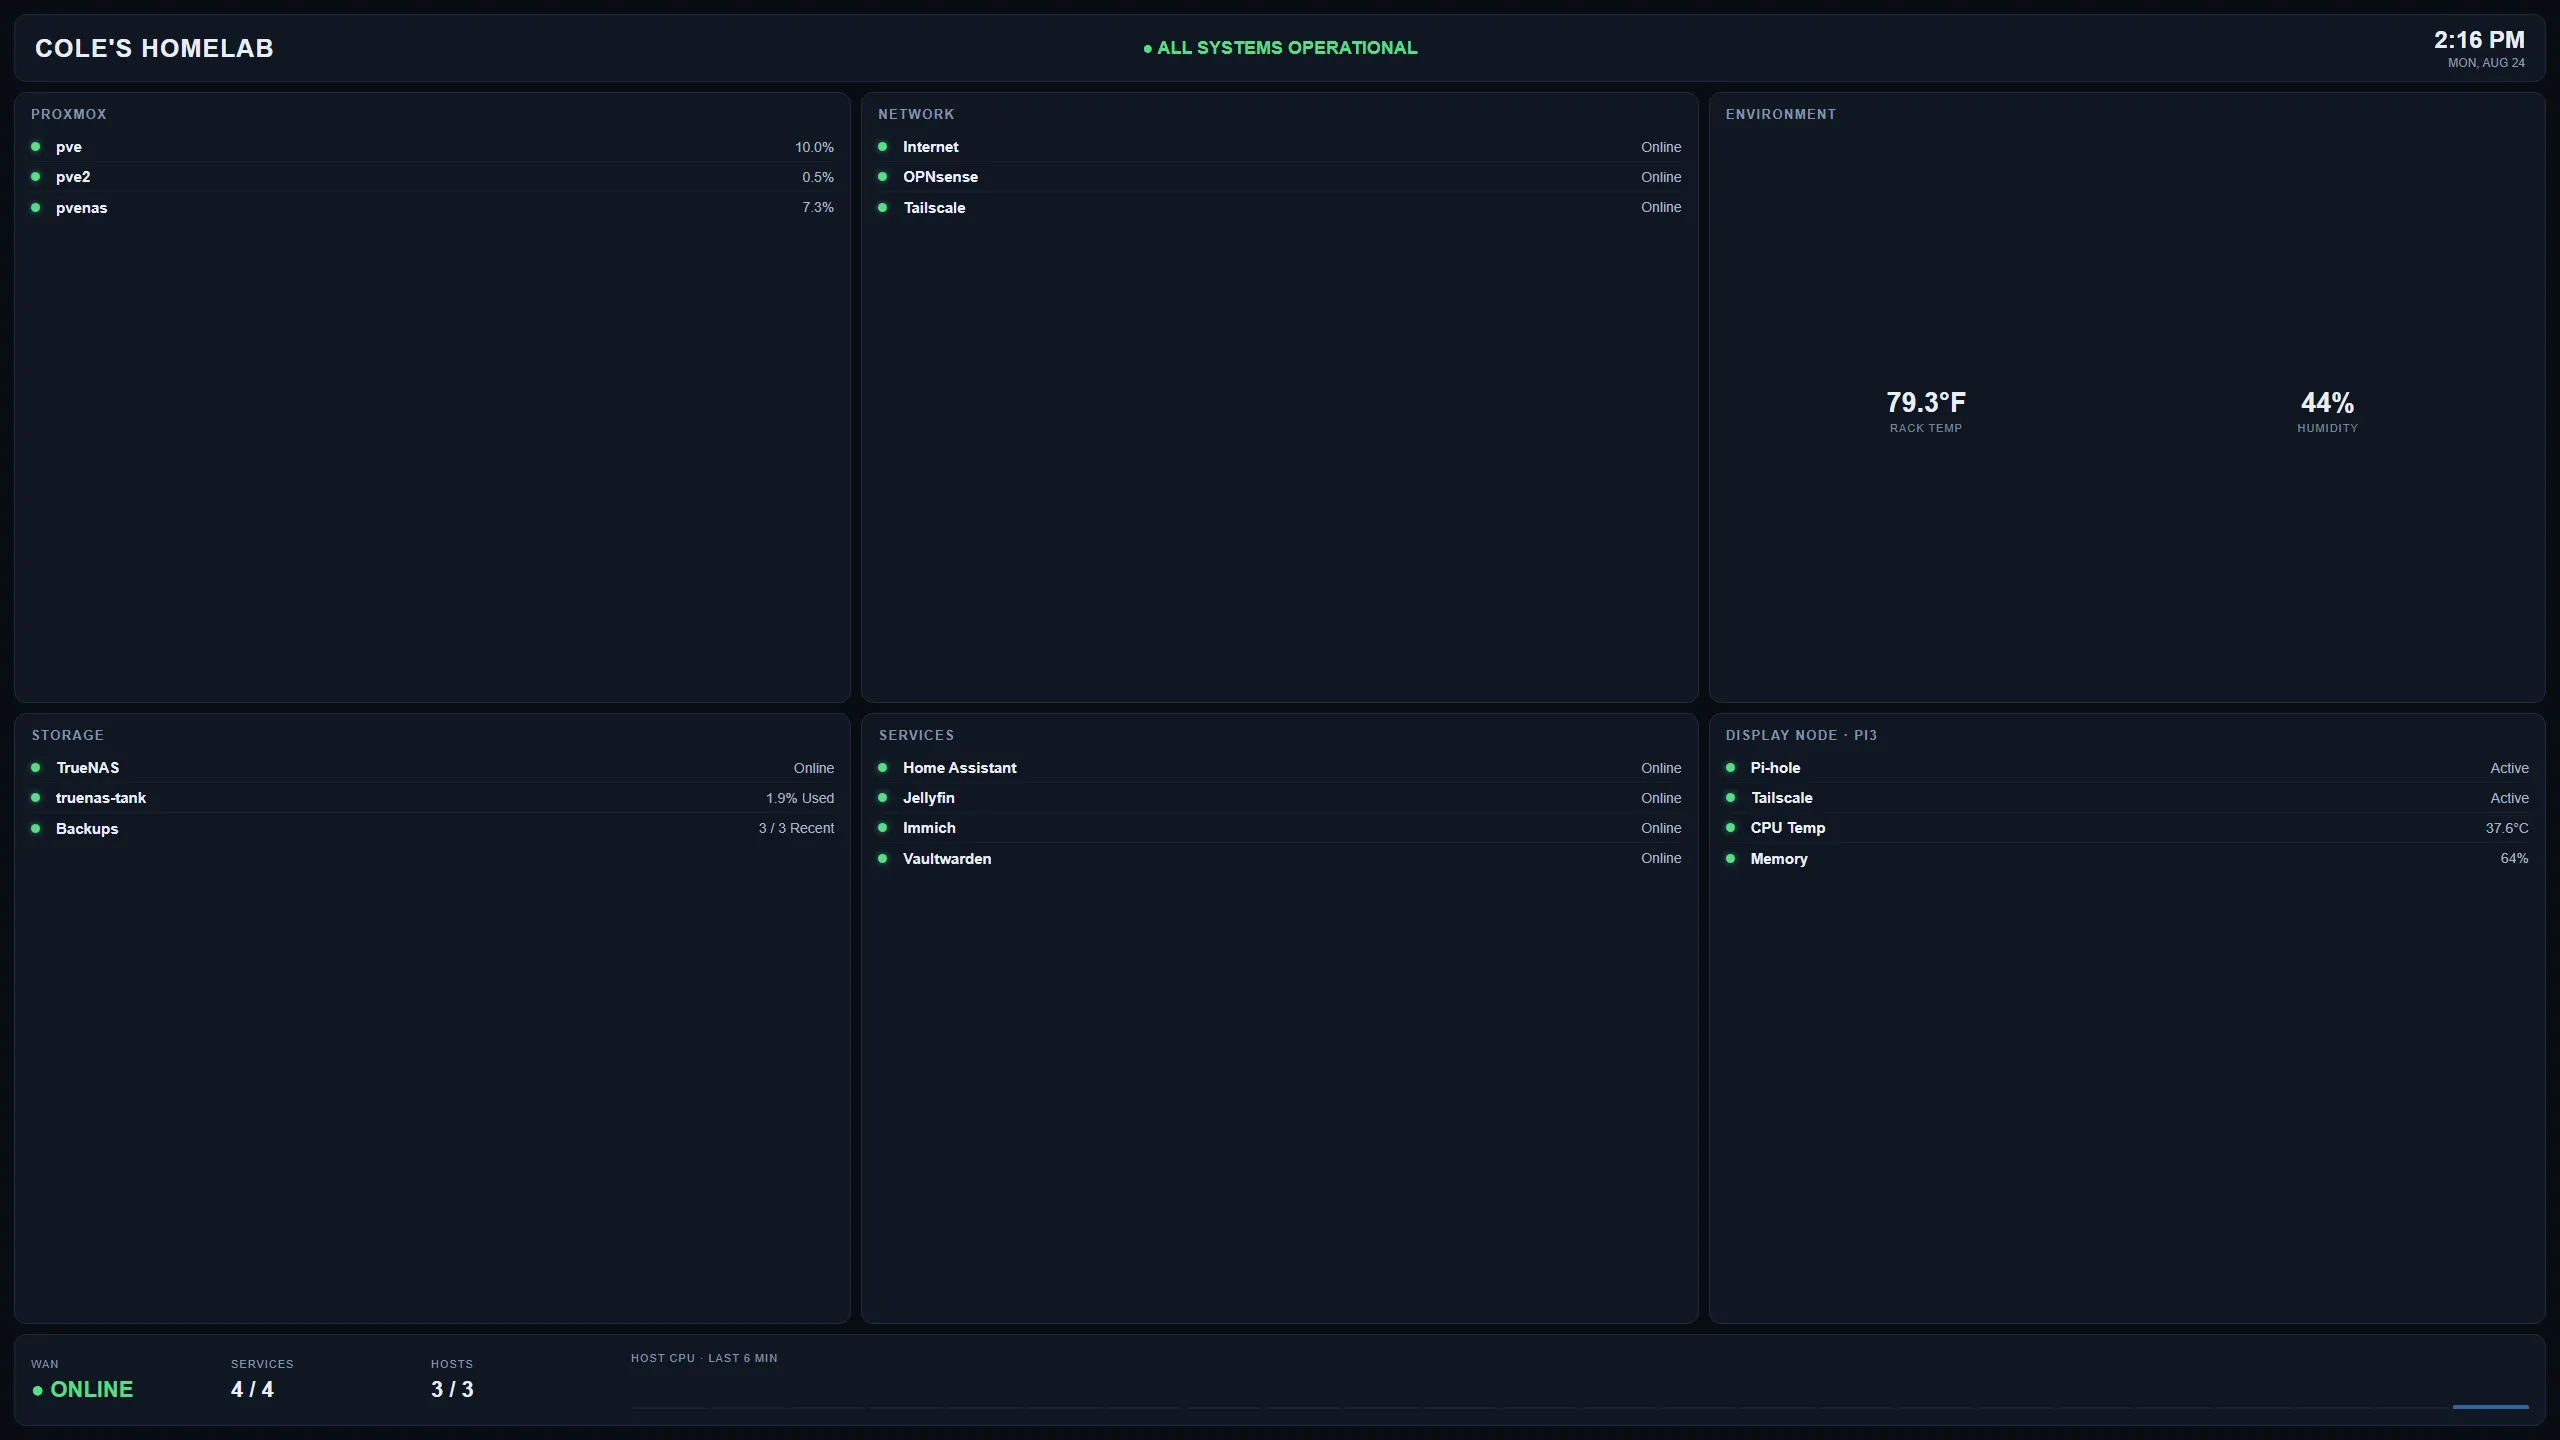Image resolution: width=2560 pixels, height=1440 pixels.
Task: Click the Active status for Pi-hole
Action: (x=2509, y=768)
